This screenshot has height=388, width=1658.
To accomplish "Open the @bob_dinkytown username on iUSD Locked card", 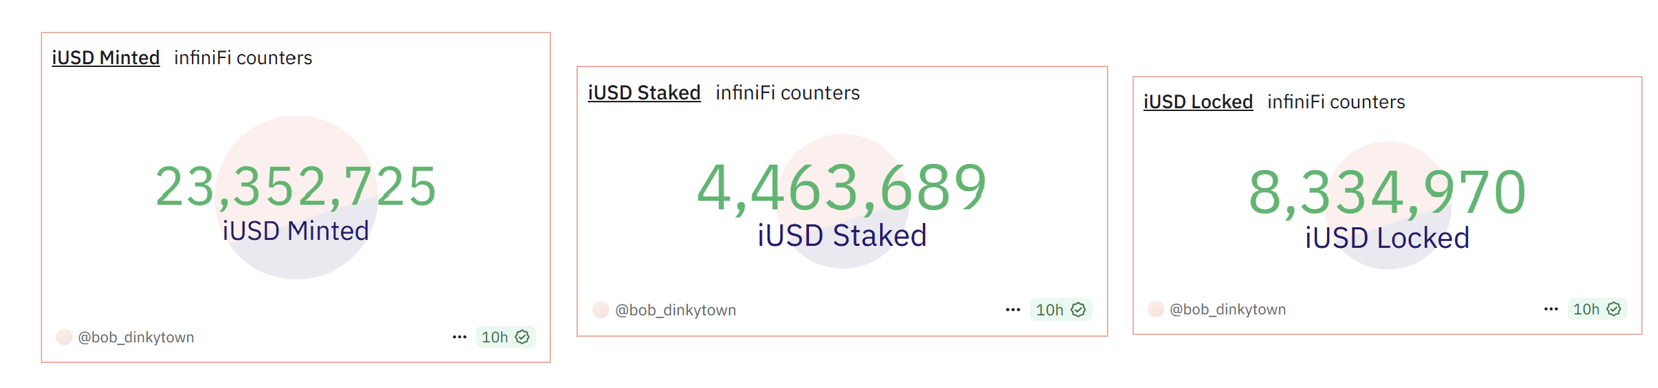I will click(x=1228, y=309).
